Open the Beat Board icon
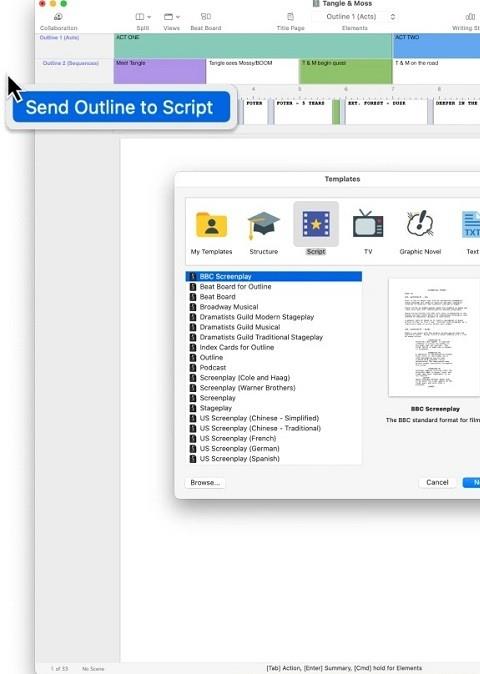The image size is (480, 674). (206, 16)
